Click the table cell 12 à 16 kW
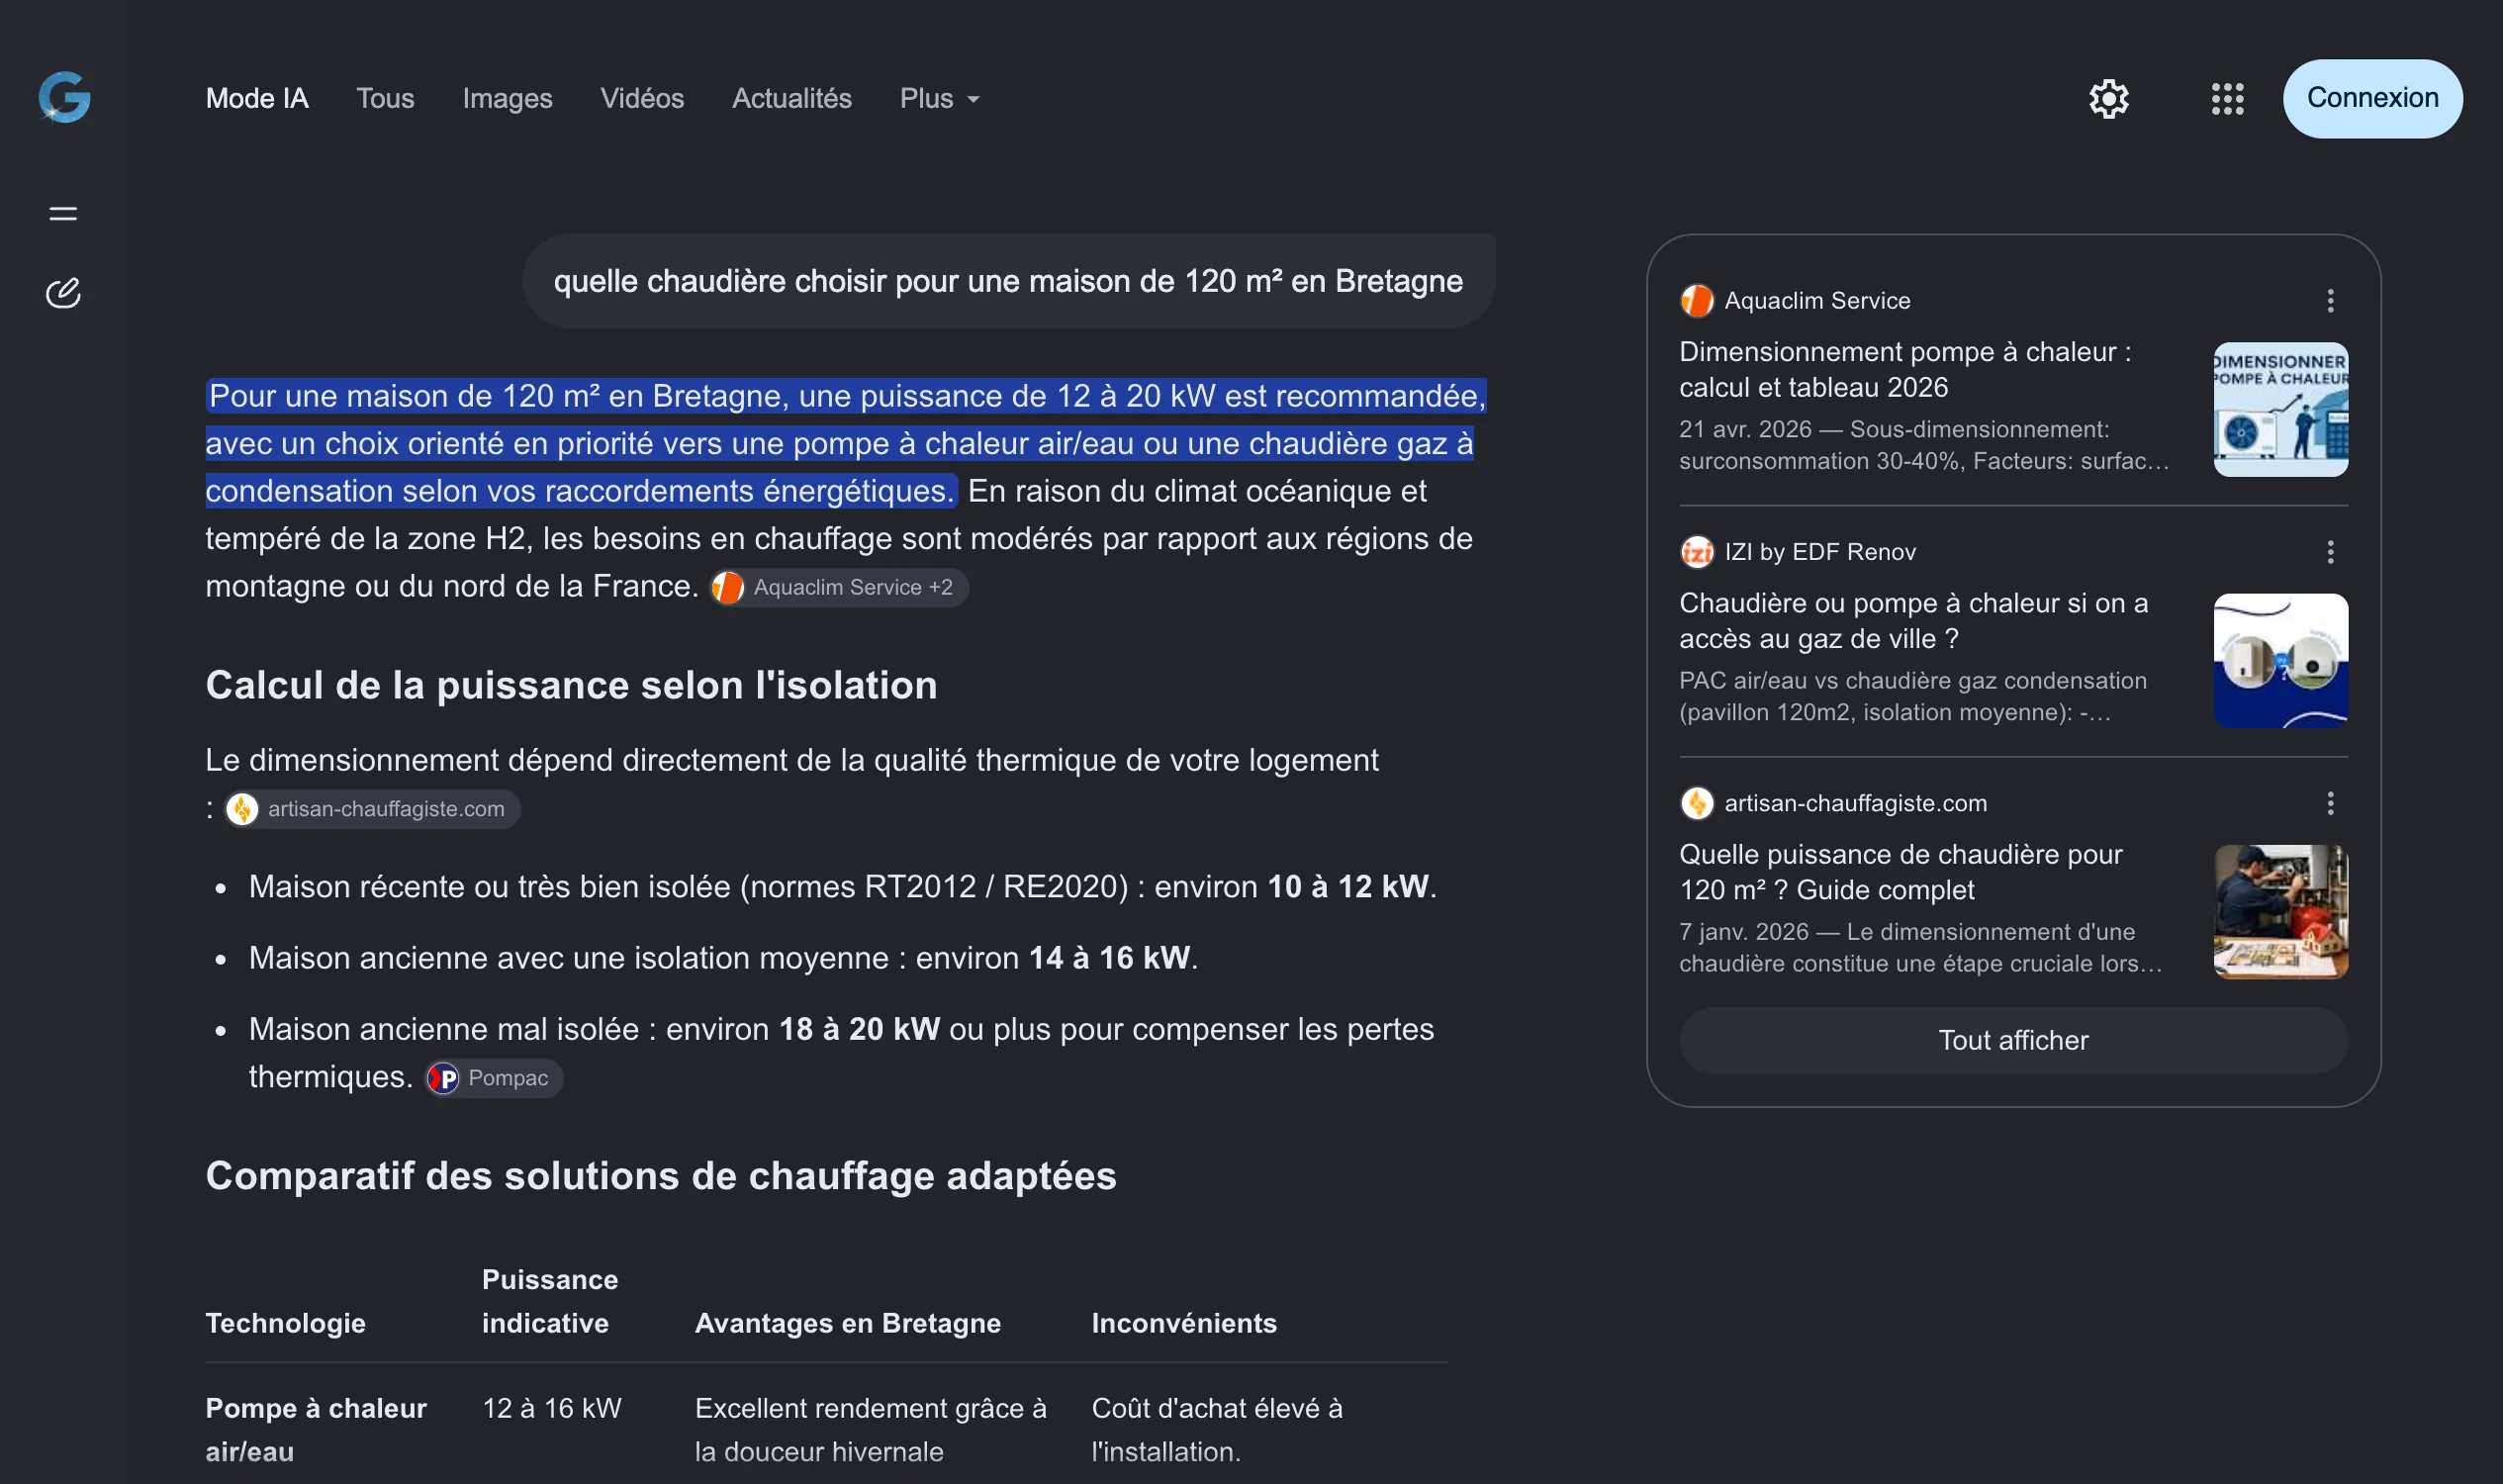2503x1484 pixels. (x=552, y=1408)
